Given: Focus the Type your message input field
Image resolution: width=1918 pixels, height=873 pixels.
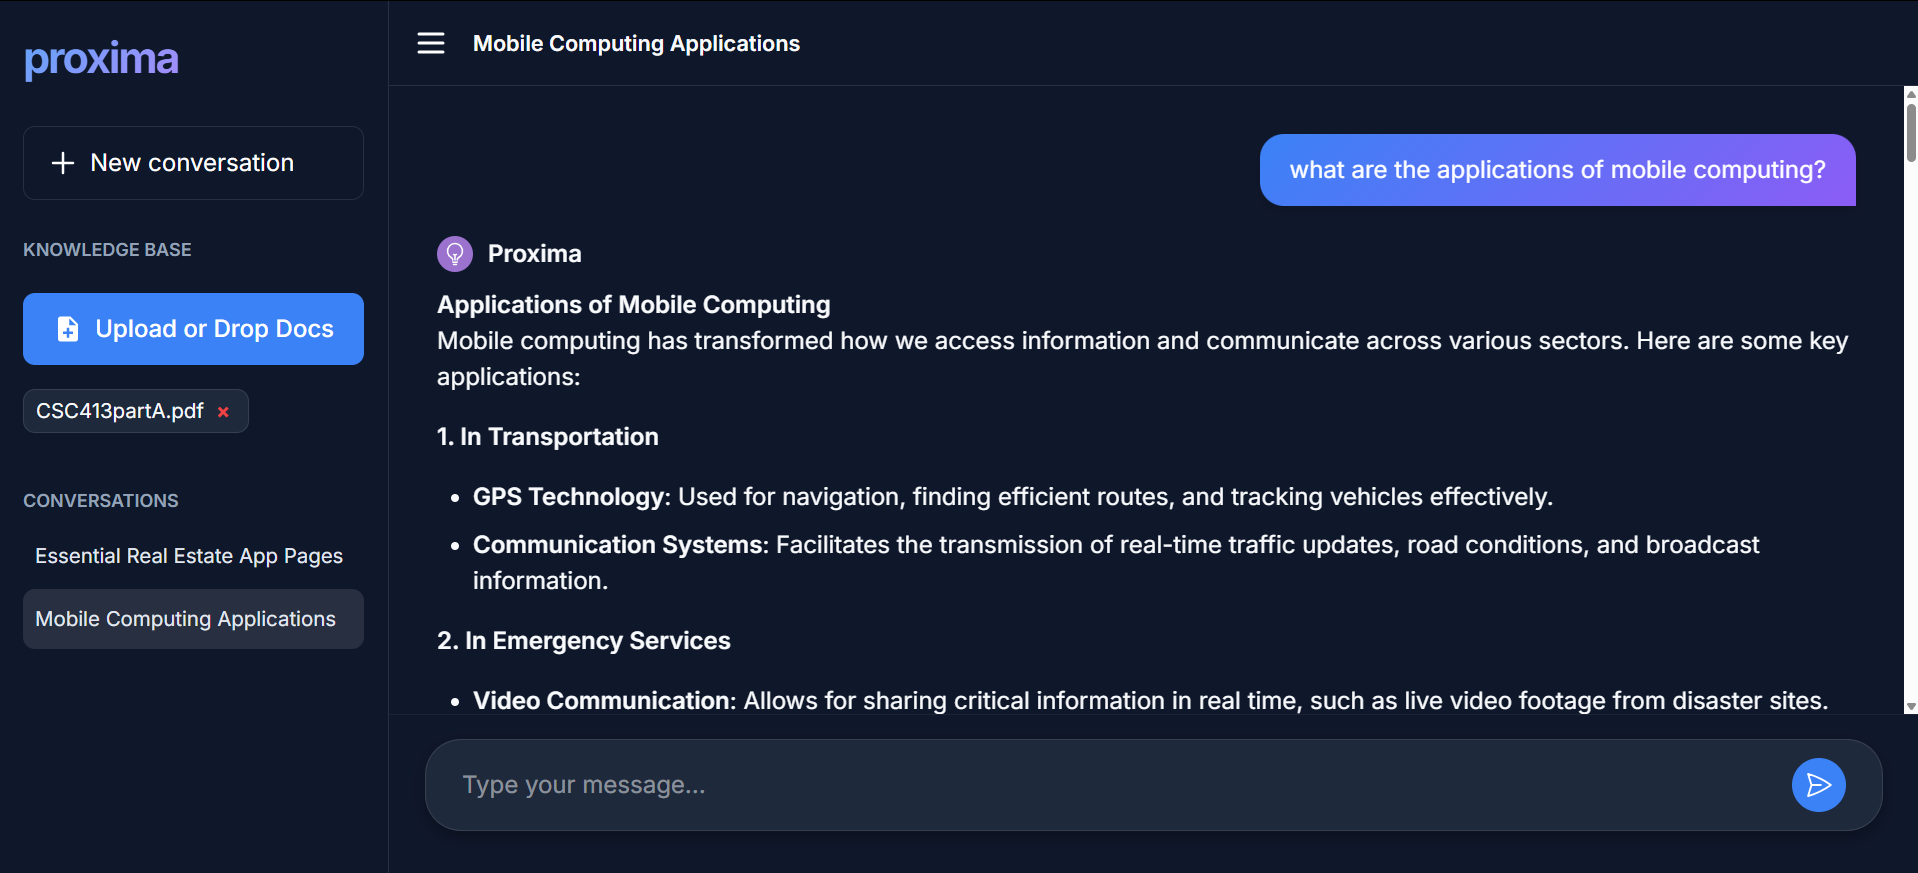Looking at the screenshot, I should pyautogui.click(x=1110, y=785).
